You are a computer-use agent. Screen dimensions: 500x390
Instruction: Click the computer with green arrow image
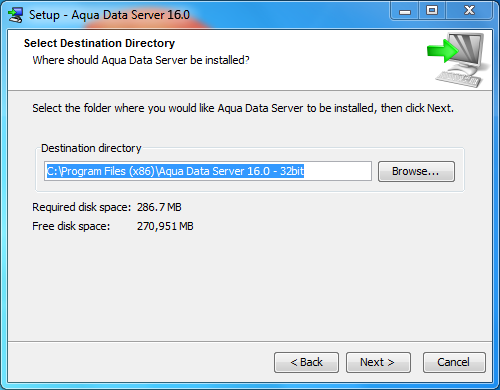pos(458,60)
